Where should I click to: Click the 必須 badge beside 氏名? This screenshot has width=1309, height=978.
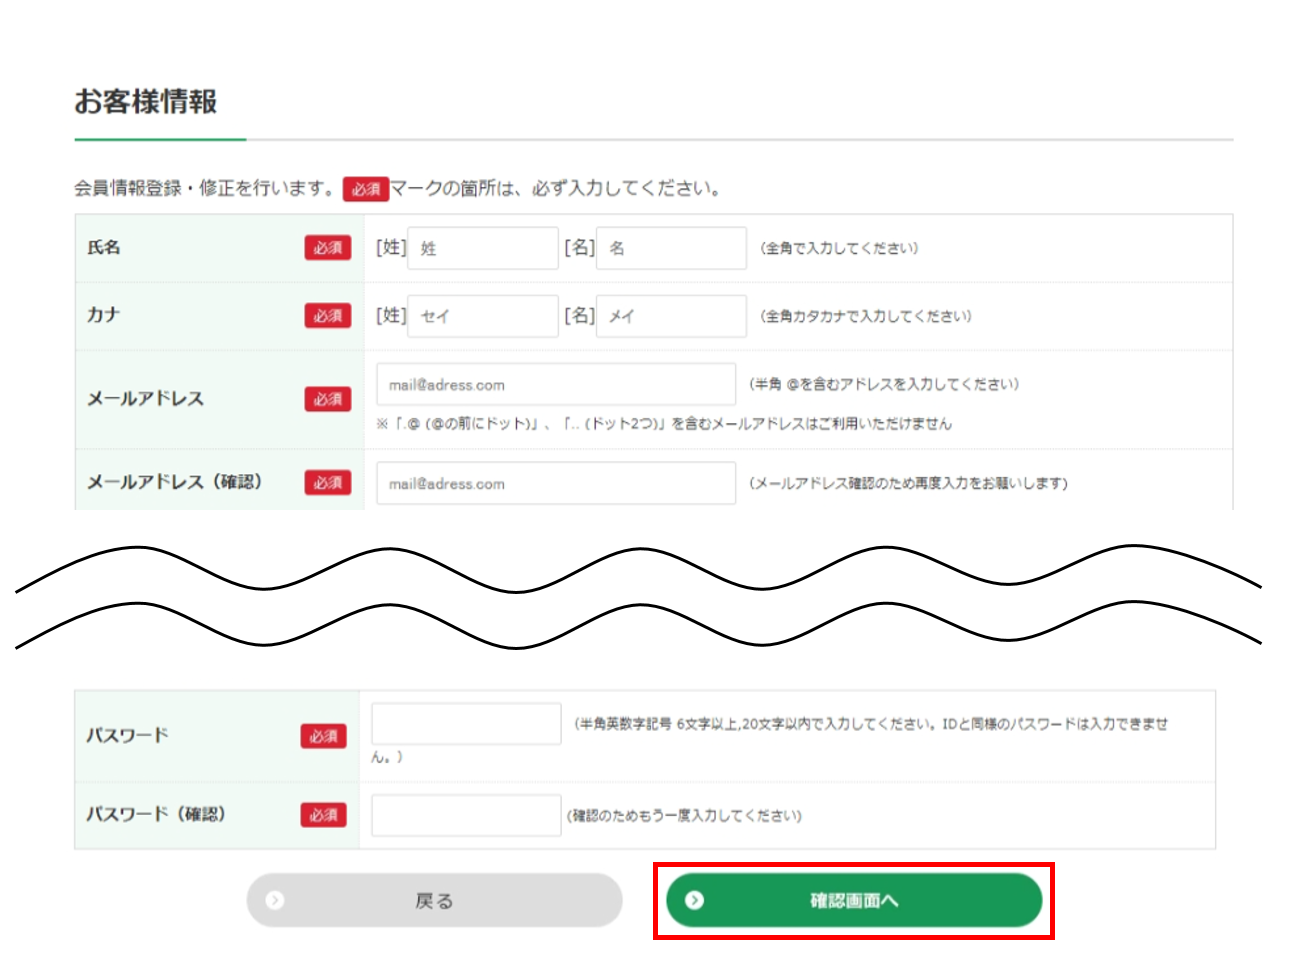(328, 248)
